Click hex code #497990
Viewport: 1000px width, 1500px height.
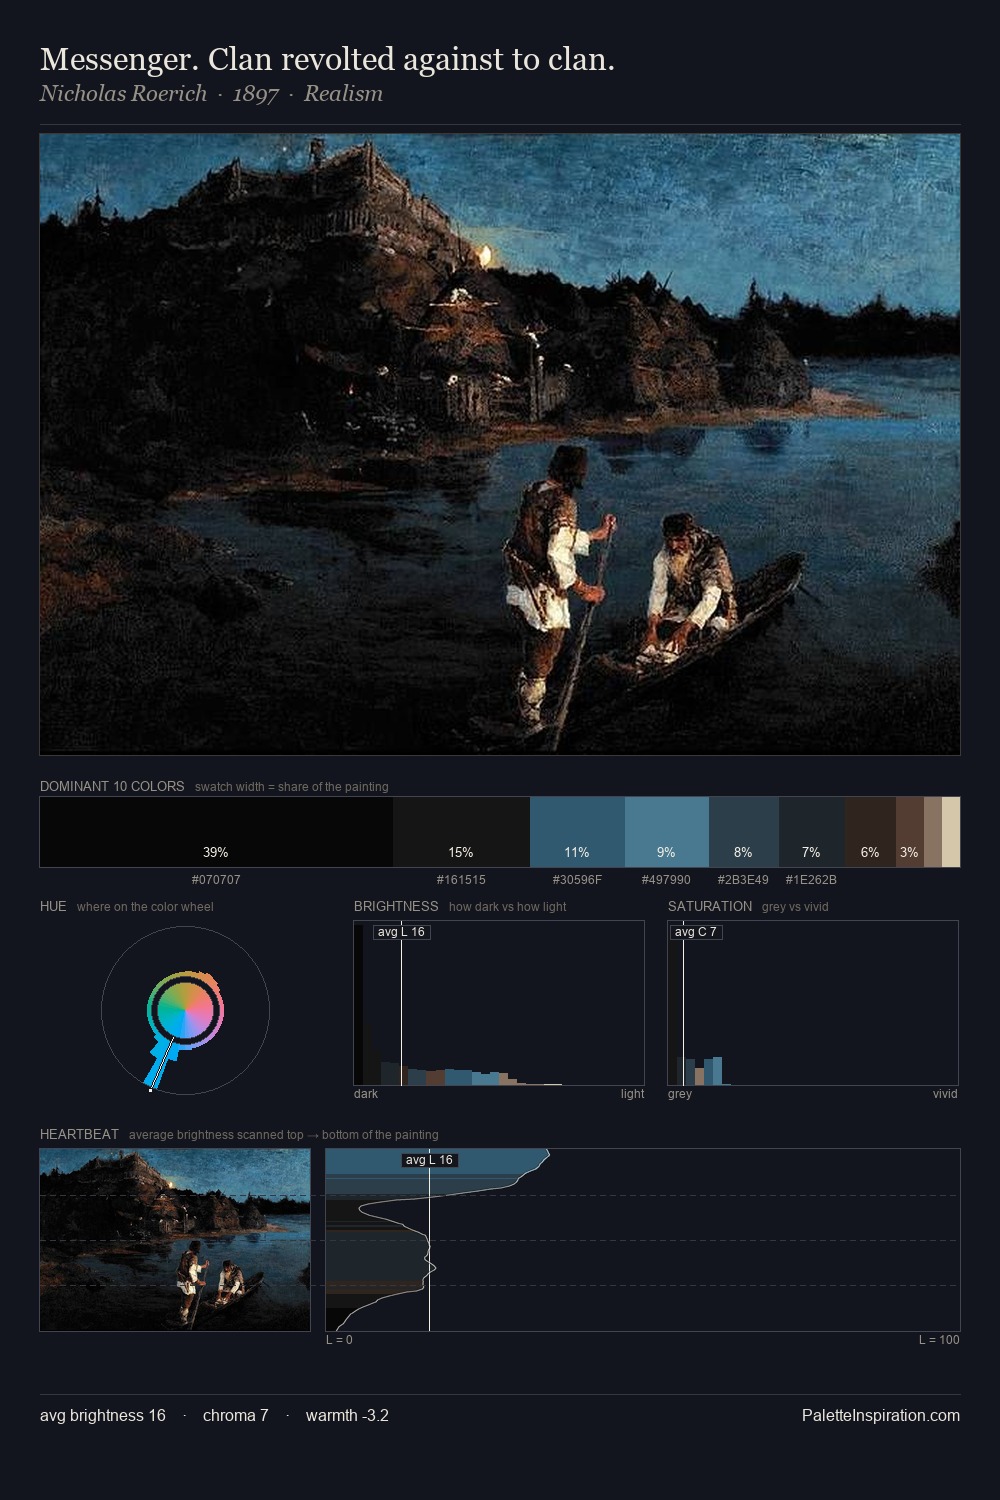[x=666, y=880]
